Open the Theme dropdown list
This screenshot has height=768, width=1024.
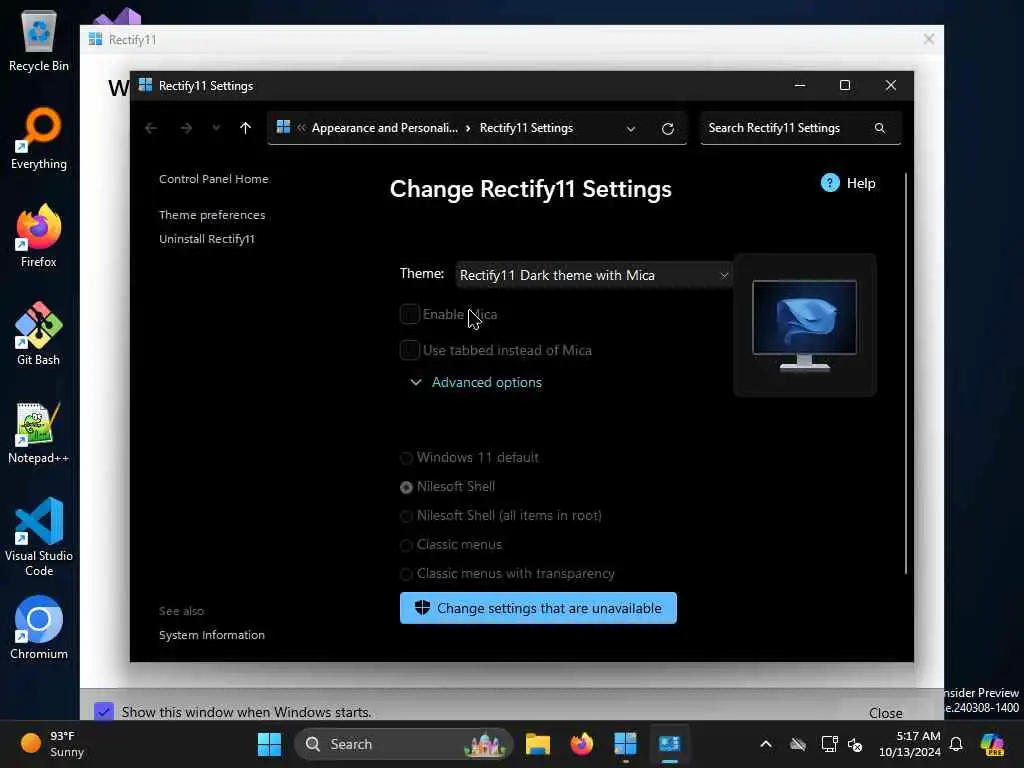594,275
